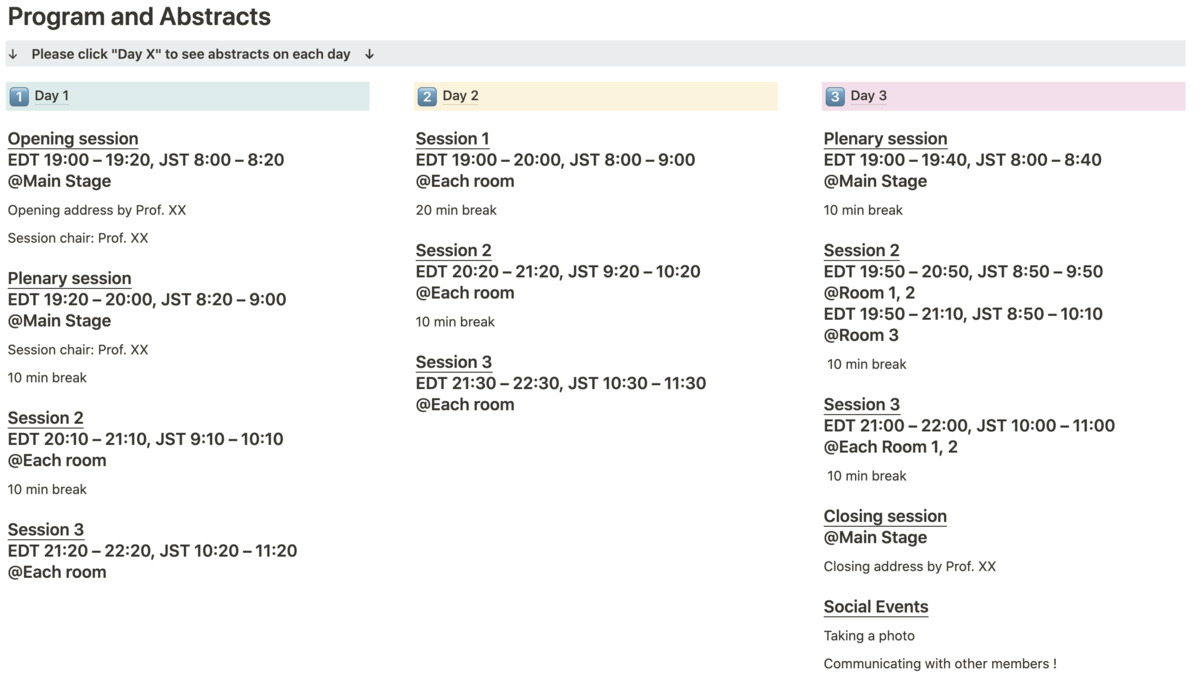Click the down arrow after 'on each day'
This screenshot has width=1200, height=677.
369,54
